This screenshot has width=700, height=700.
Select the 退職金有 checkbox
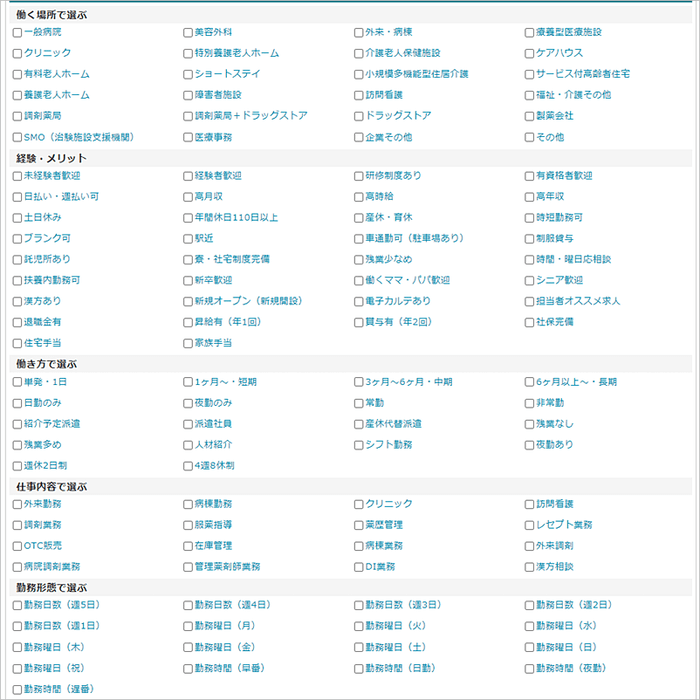17,322
